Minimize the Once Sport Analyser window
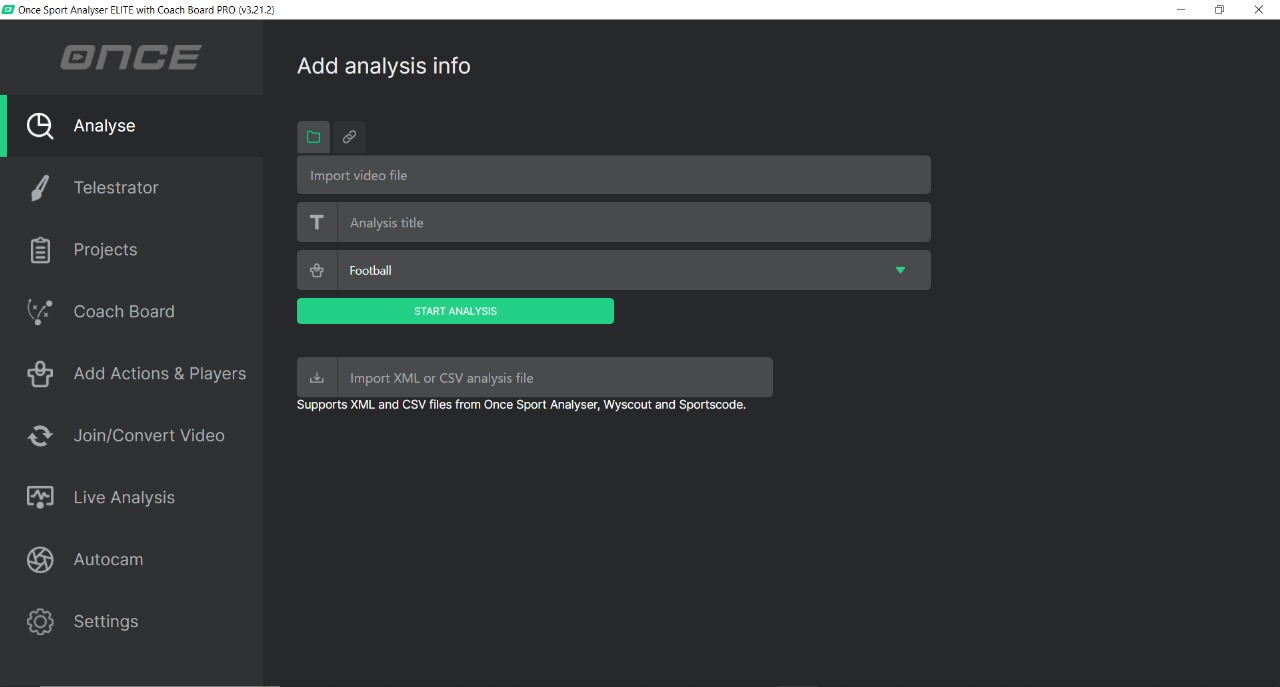The height and width of the screenshot is (687, 1280). coord(1182,9)
